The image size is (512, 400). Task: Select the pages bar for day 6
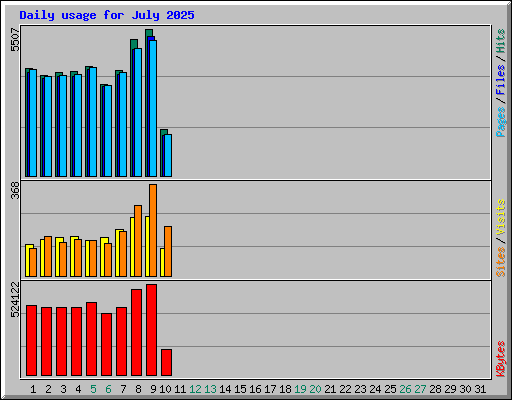point(108,131)
